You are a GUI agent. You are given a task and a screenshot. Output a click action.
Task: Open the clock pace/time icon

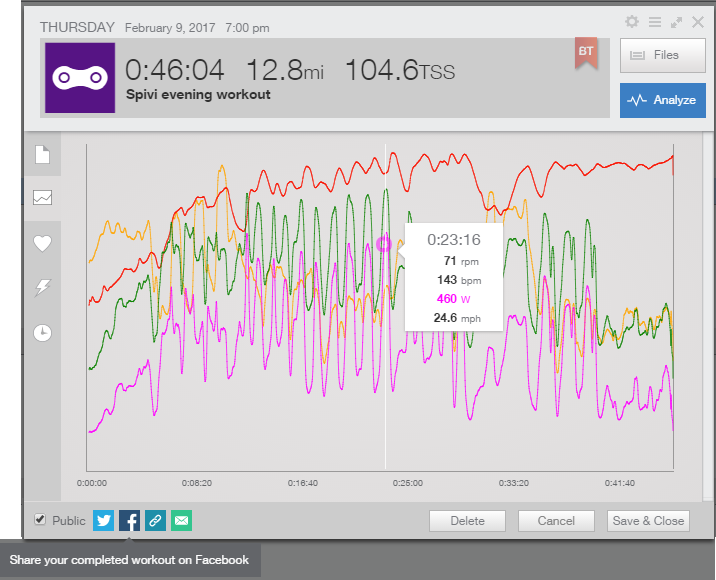click(x=42, y=332)
